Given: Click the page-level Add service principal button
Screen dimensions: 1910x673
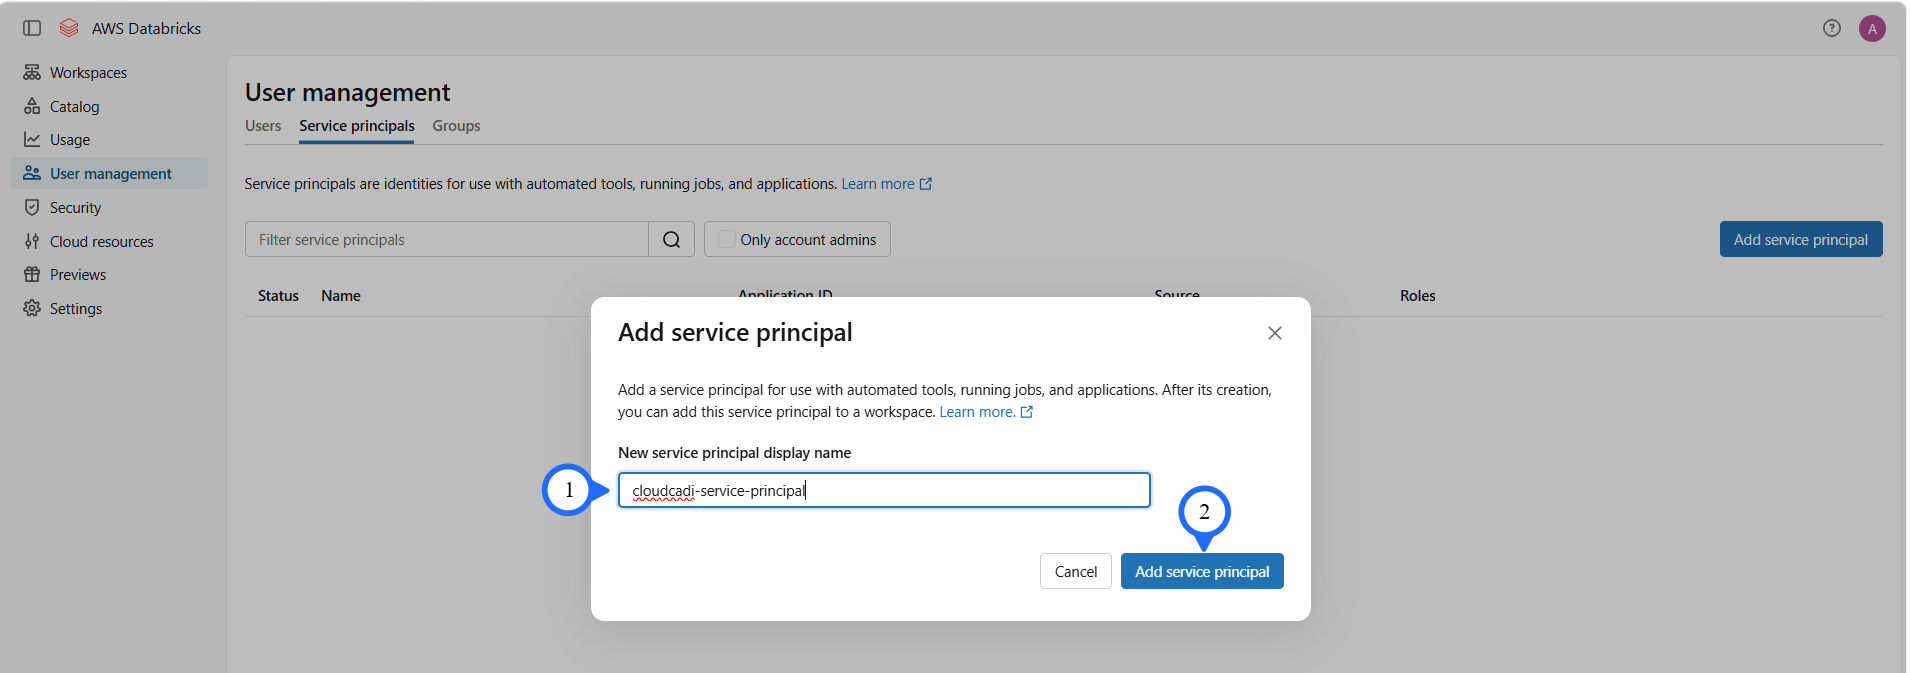Looking at the screenshot, I should pyautogui.click(x=1801, y=239).
